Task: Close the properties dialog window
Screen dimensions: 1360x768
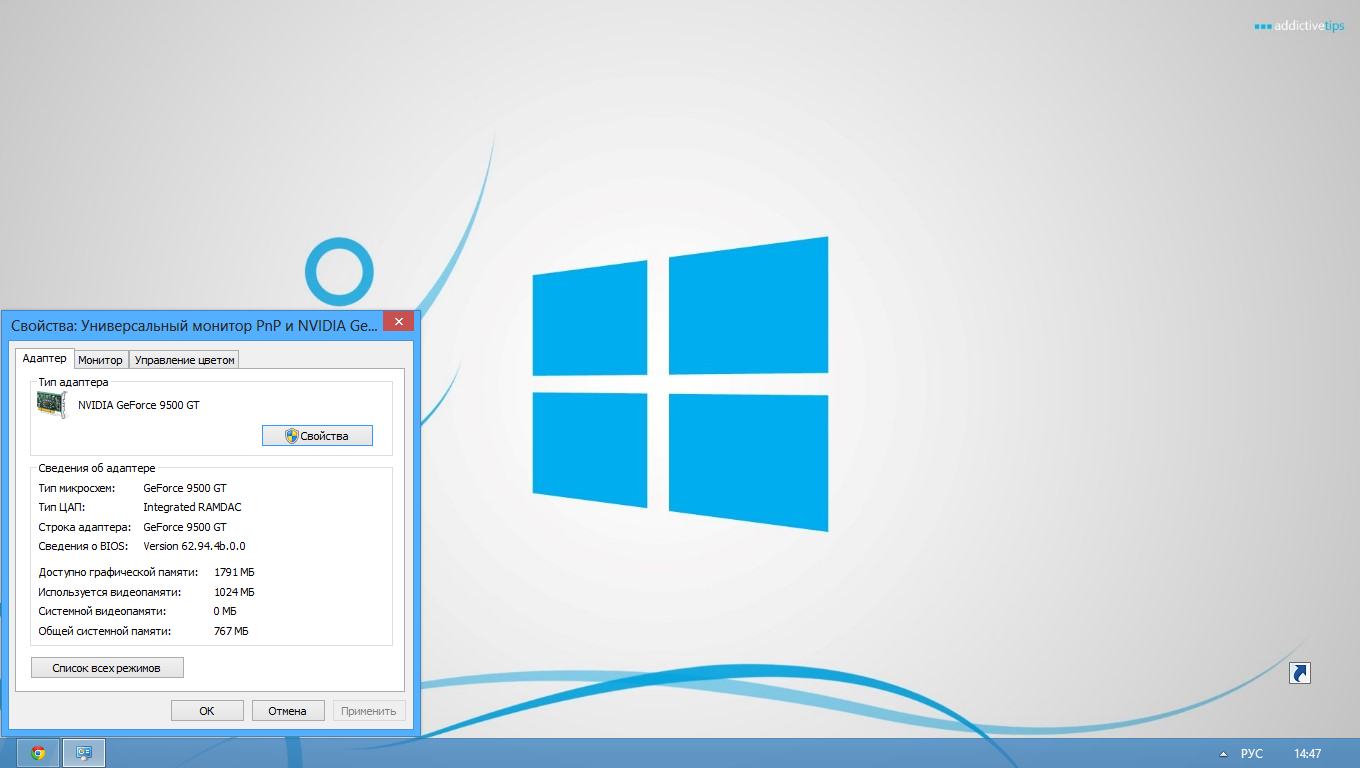Action: [398, 322]
